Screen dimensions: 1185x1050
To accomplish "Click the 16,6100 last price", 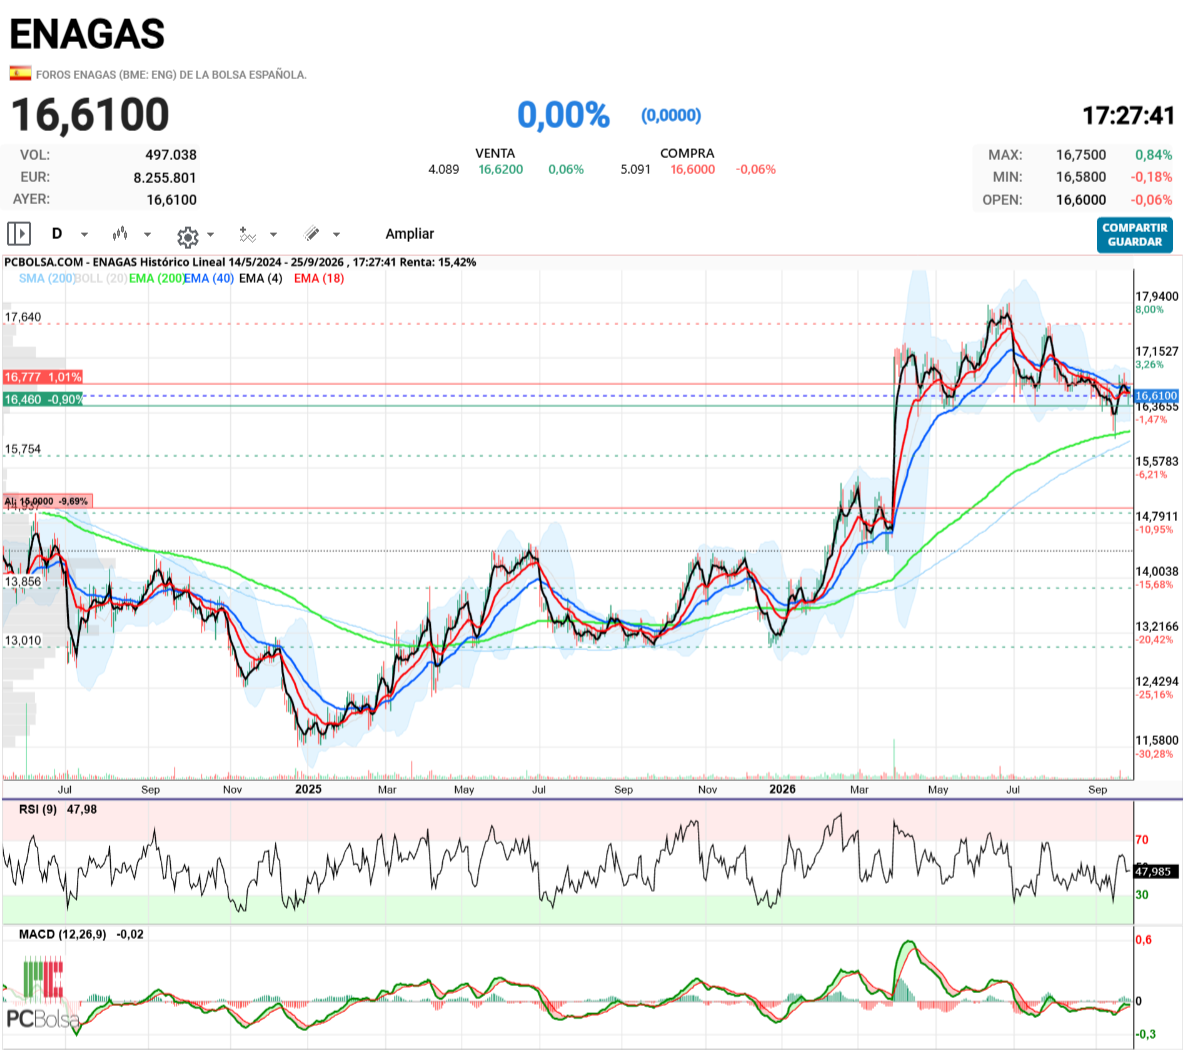I will (91, 115).
